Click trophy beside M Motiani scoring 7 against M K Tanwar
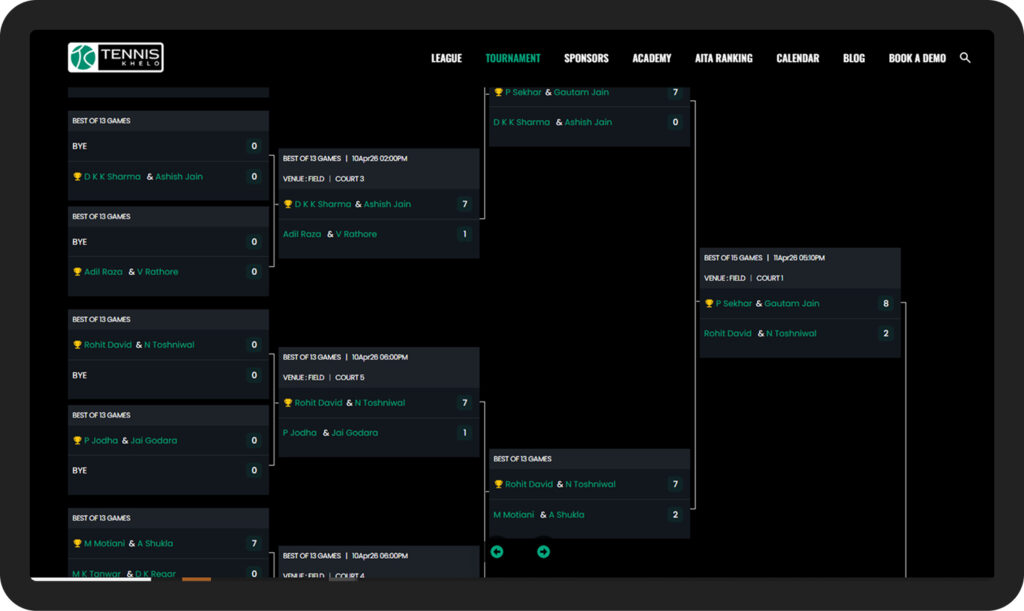1024x611 pixels. (77, 543)
